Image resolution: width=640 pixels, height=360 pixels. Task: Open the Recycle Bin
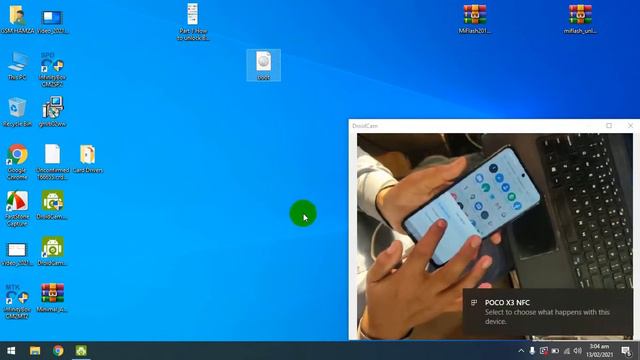coord(17,112)
